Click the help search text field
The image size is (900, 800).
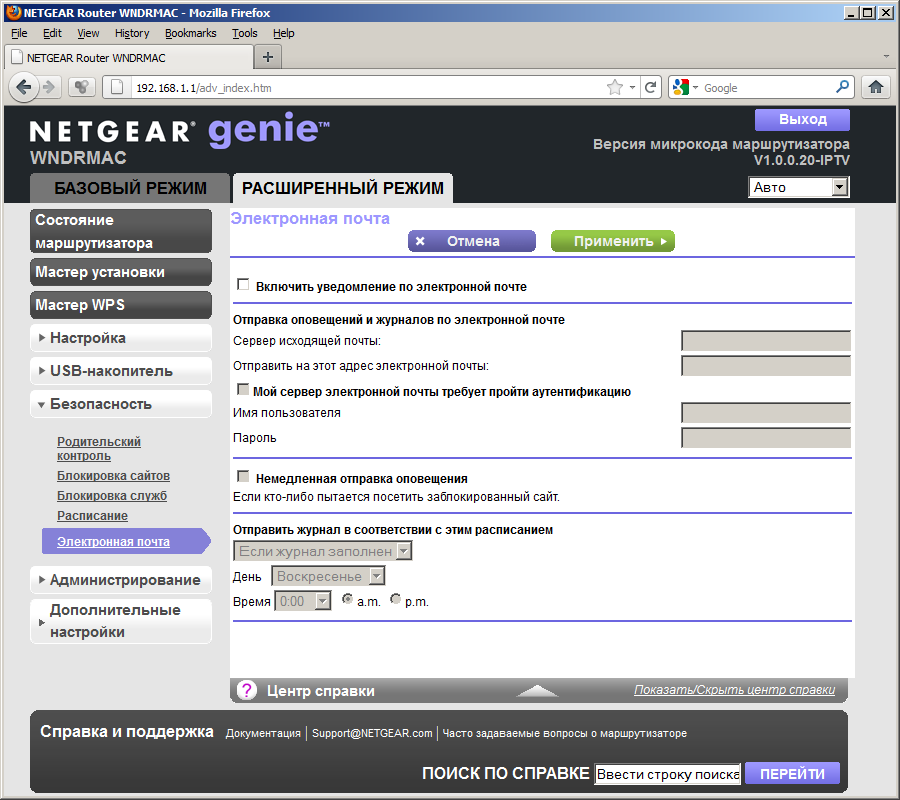coord(668,774)
